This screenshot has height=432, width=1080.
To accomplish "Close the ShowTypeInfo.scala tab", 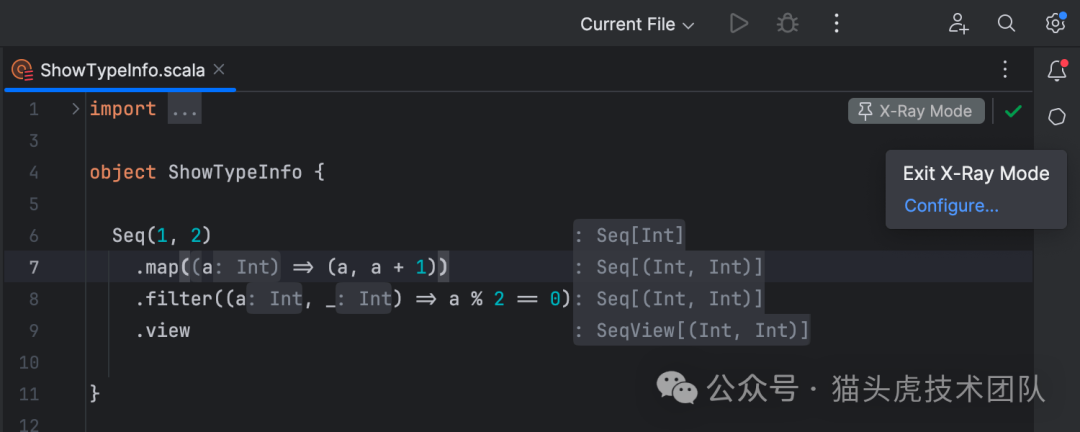I will (219, 70).
